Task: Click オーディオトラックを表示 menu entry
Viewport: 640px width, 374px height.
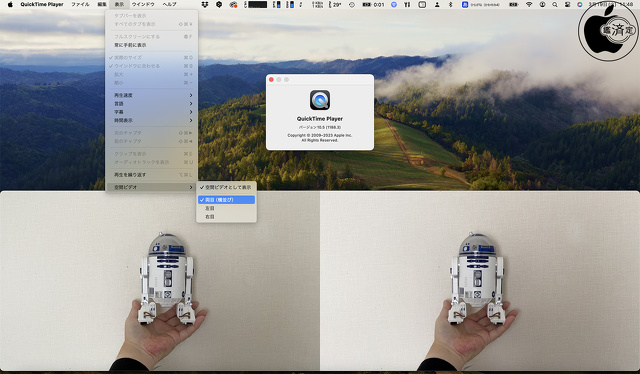Action: tap(151, 162)
